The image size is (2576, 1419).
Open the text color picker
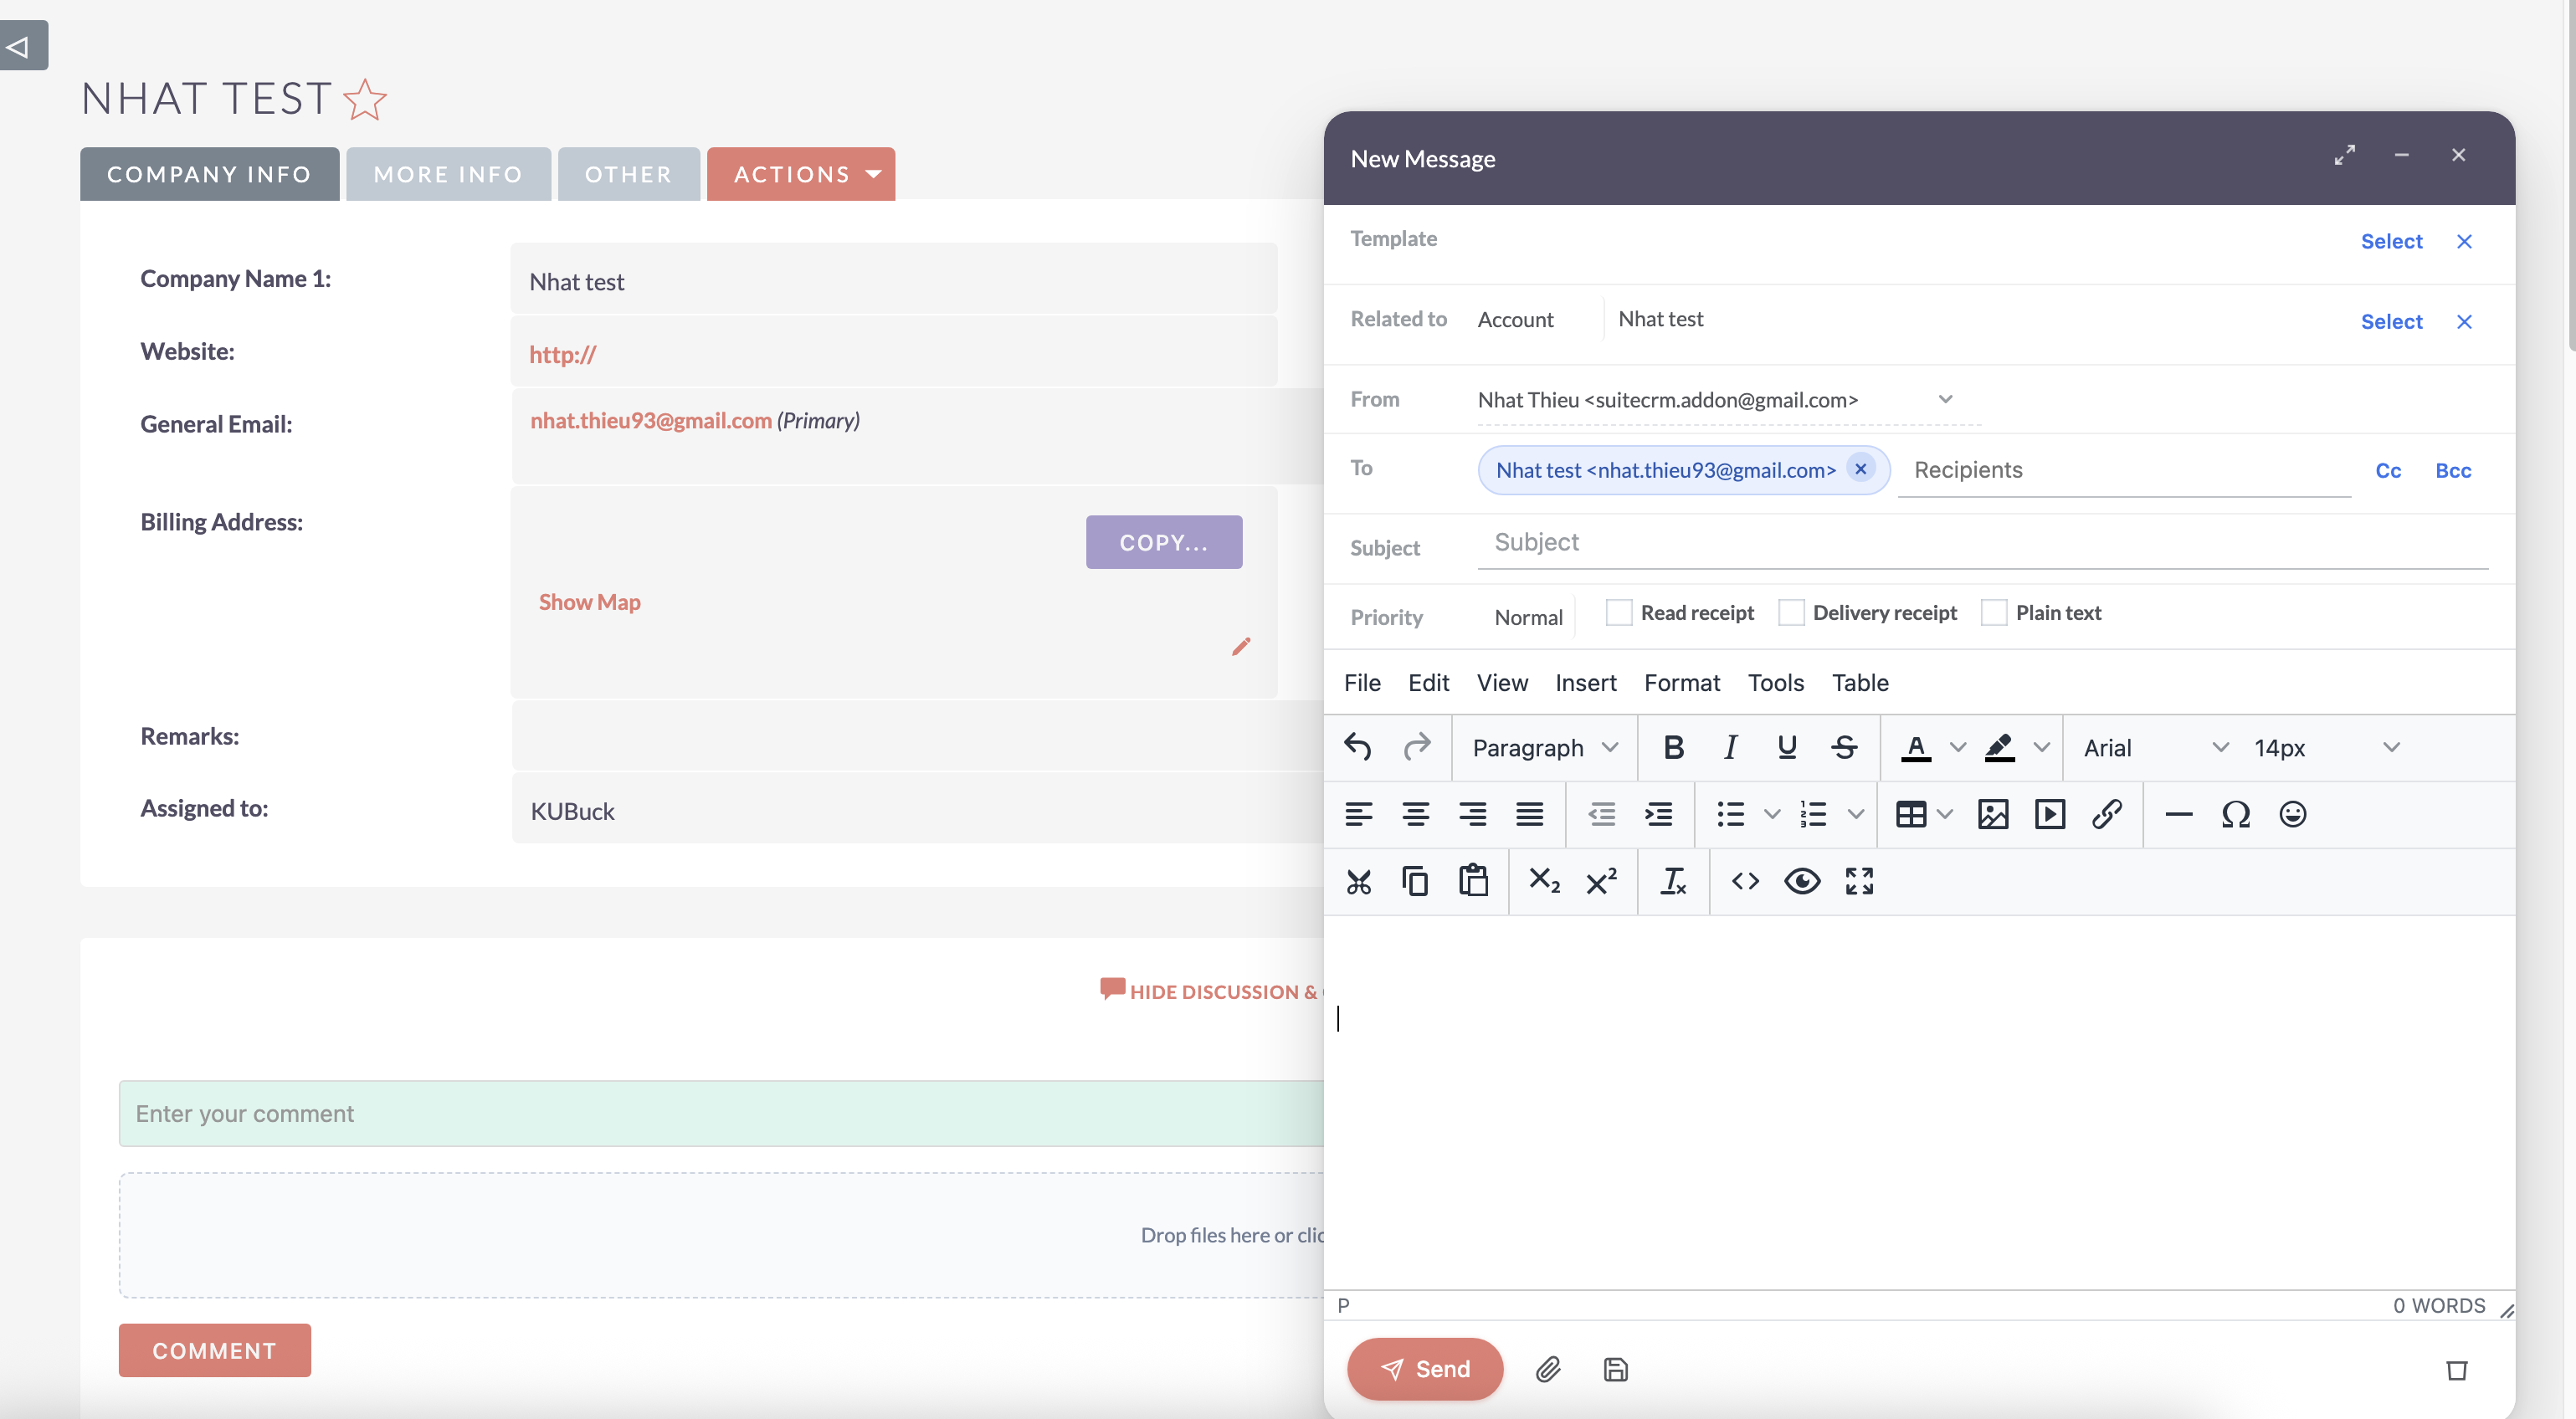[x=1916, y=747]
